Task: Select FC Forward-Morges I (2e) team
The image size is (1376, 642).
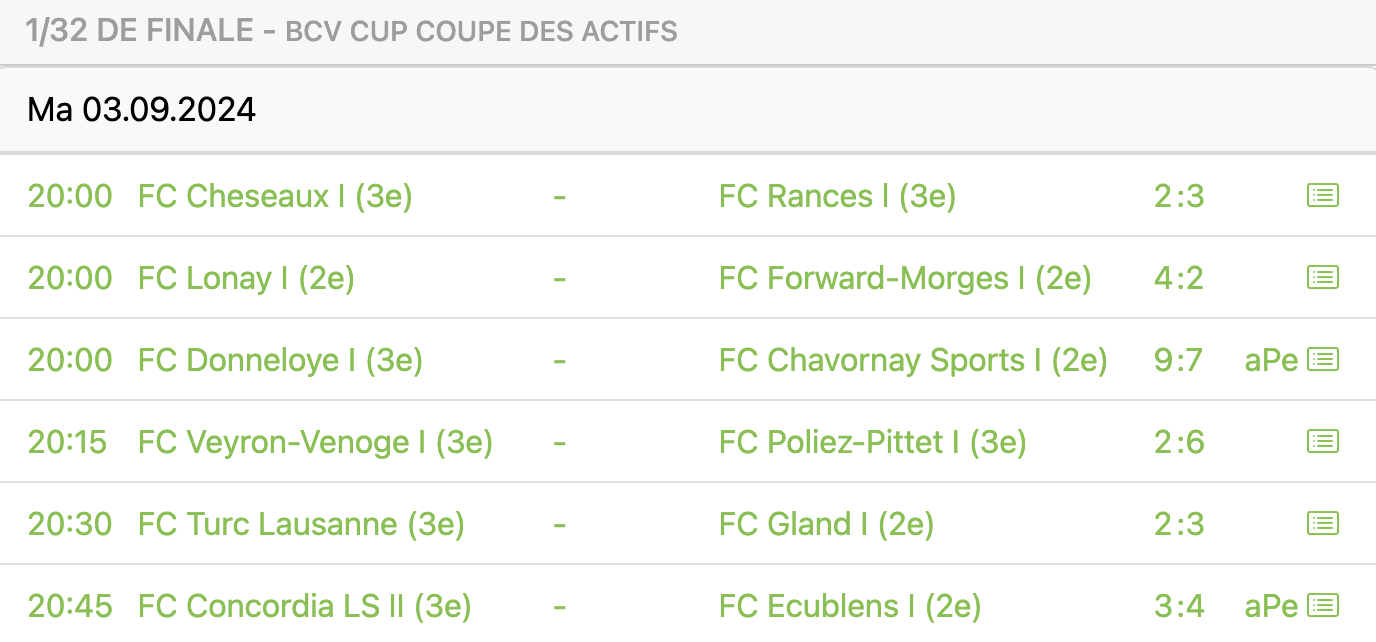Action: point(905,279)
